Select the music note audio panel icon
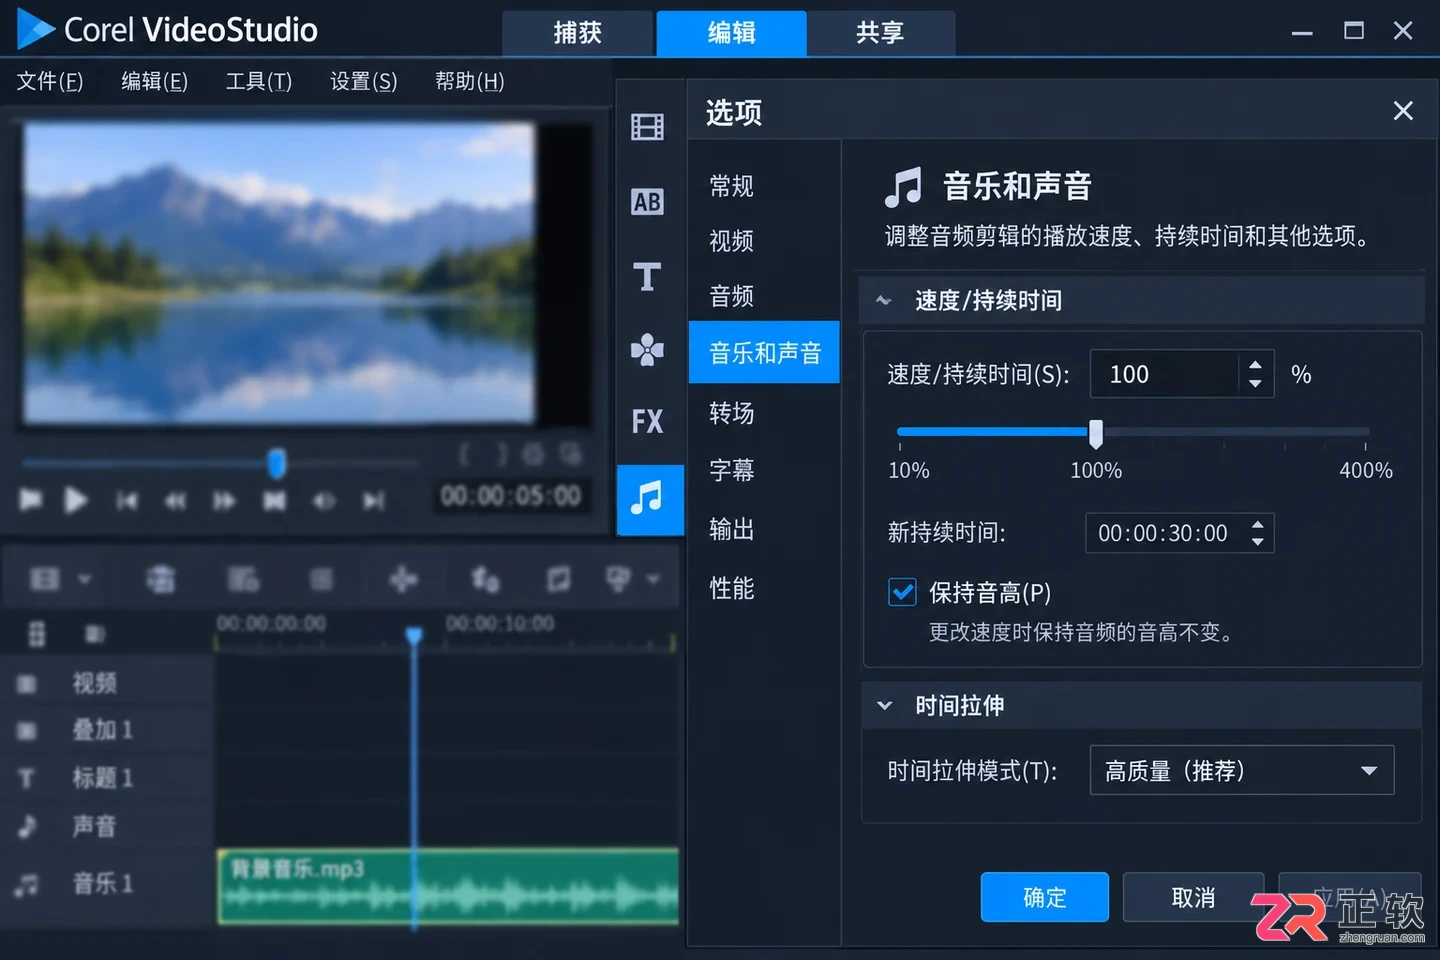 pyautogui.click(x=649, y=498)
